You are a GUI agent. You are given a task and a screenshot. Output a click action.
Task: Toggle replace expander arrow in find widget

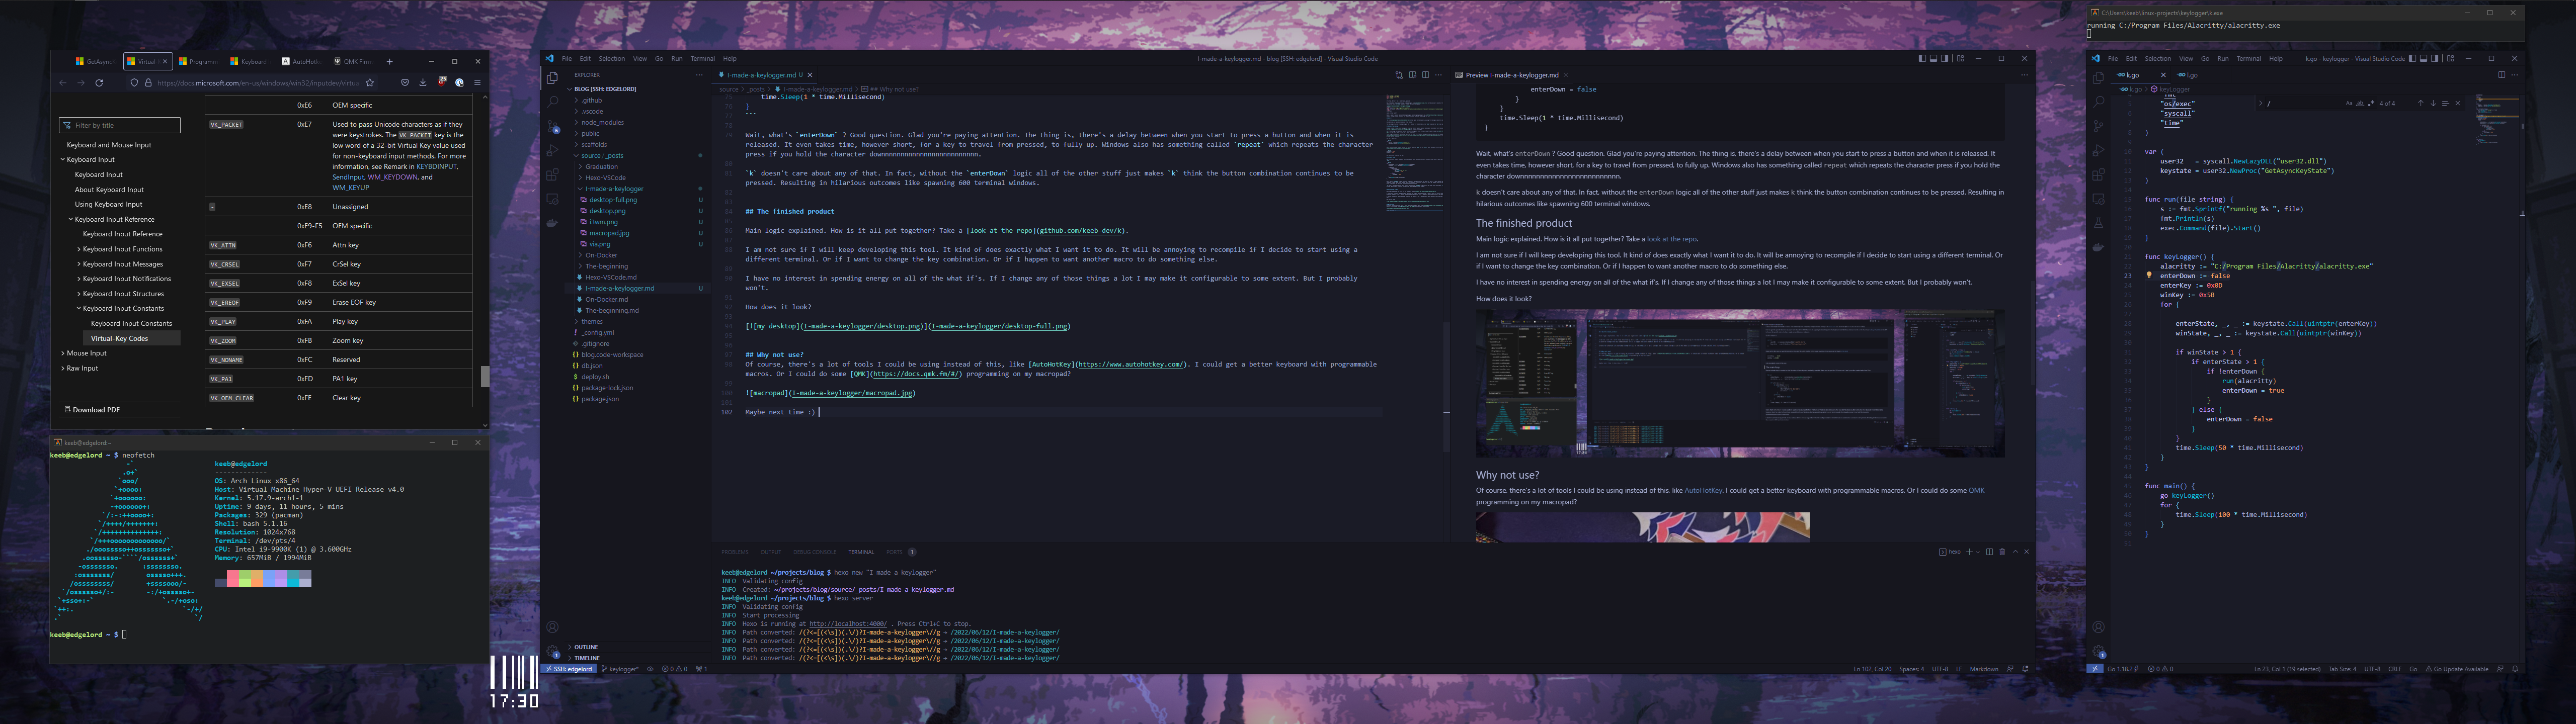(2261, 103)
